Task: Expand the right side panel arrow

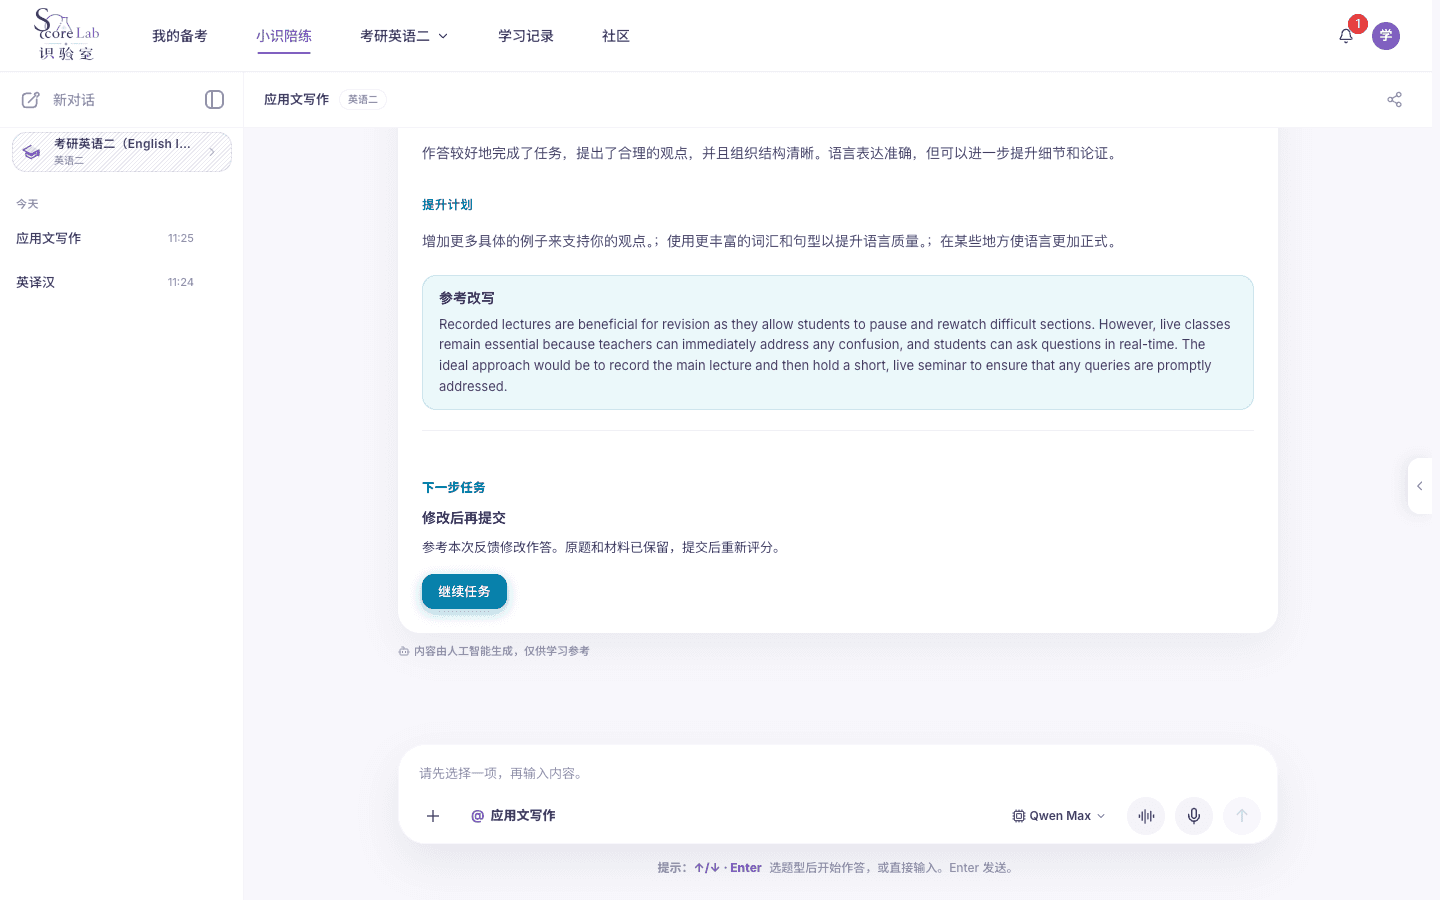Action: click(x=1420, y=486)
